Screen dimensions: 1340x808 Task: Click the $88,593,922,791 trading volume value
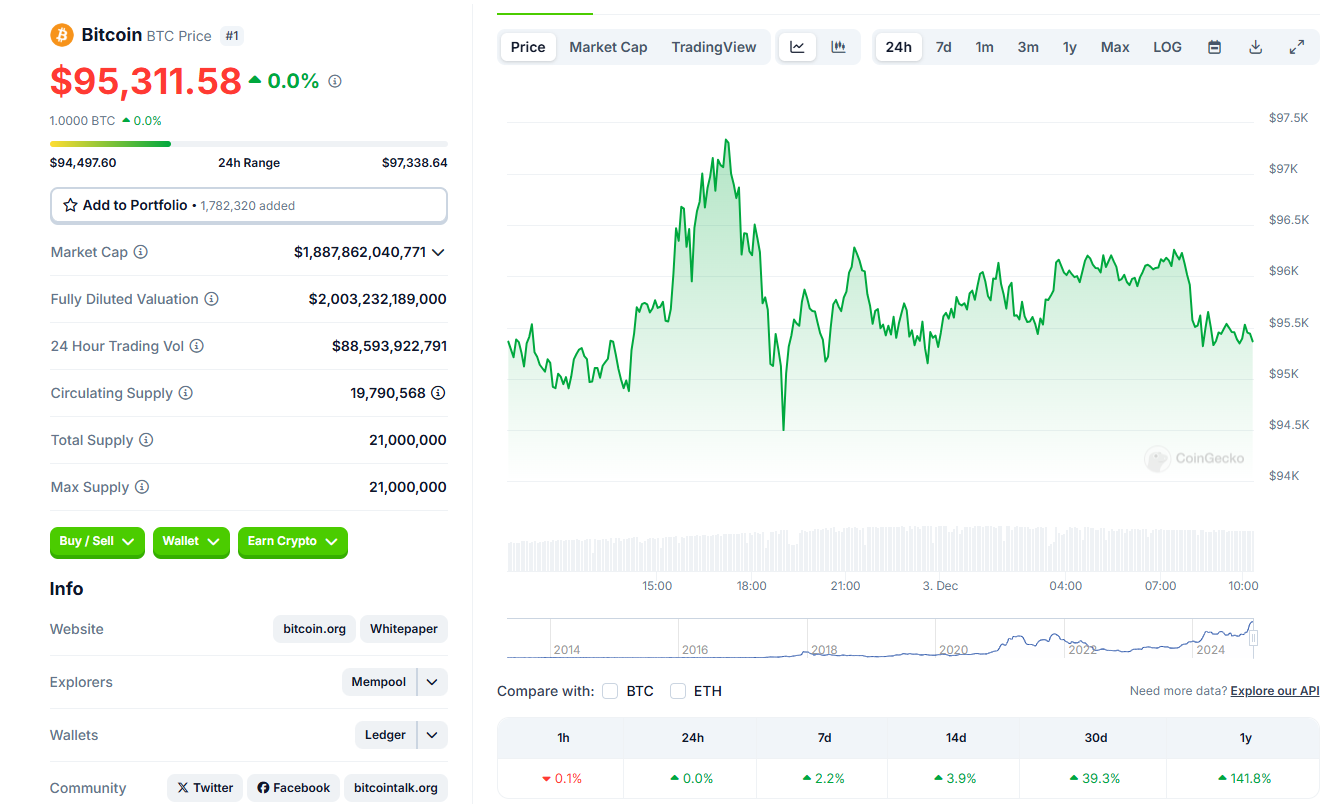tap(389, 346)
